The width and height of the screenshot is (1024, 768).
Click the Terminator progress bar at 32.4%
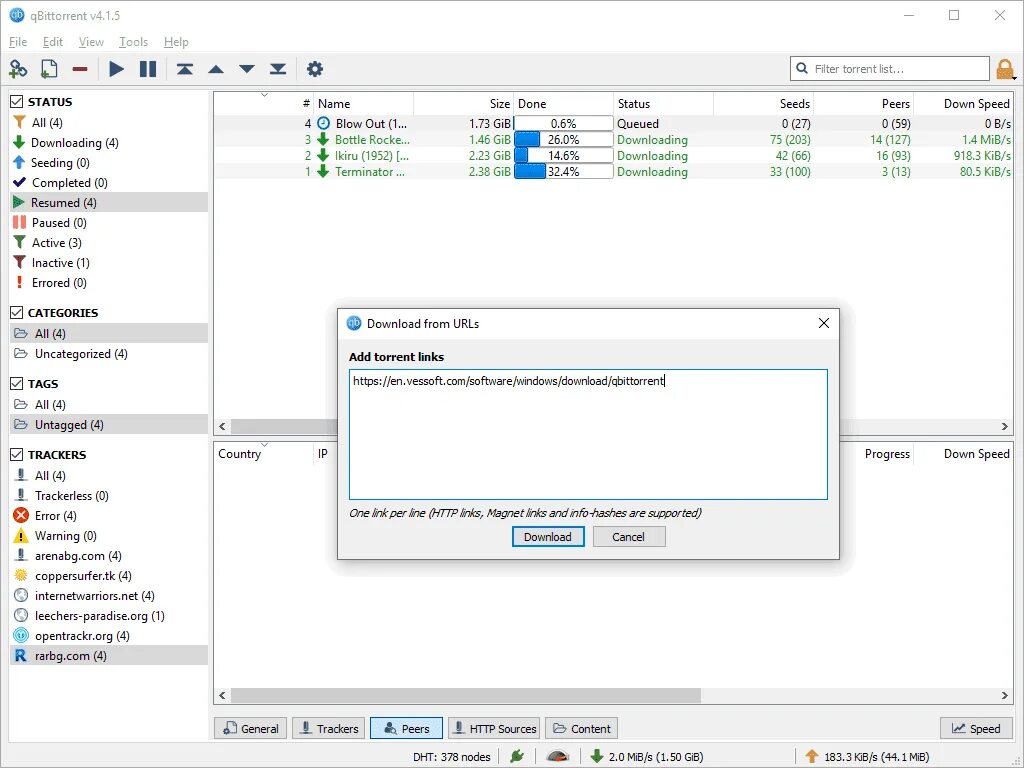point(564,172)
